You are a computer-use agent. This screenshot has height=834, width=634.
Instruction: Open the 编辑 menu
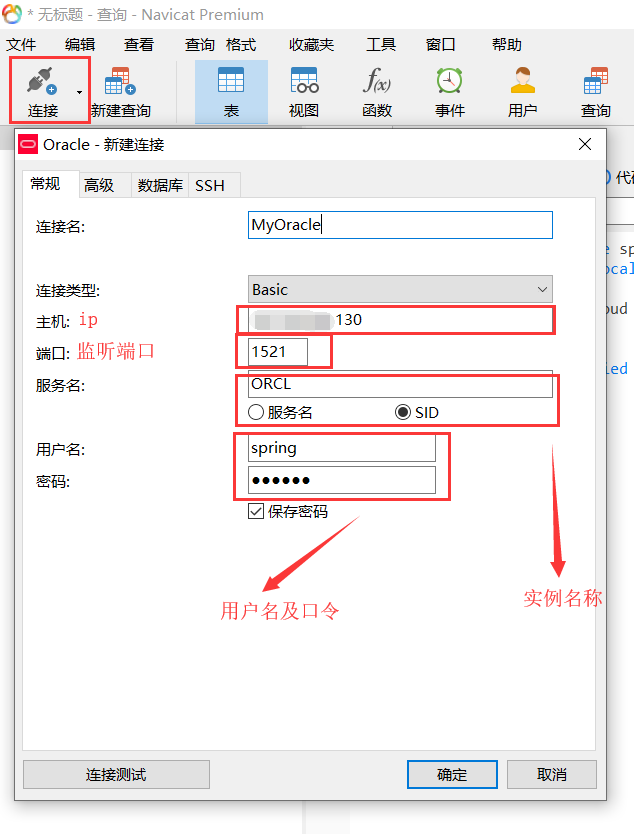point(80,45)
